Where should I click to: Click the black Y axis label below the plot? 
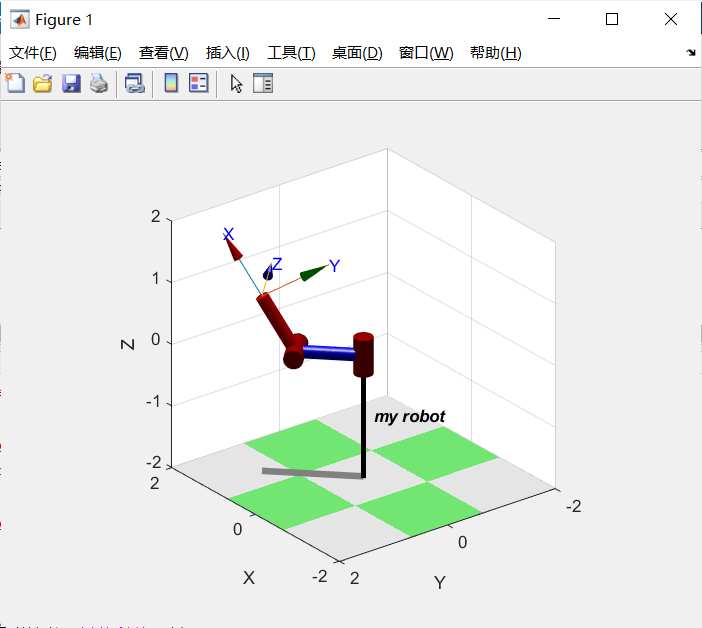(x=440, y=582)
